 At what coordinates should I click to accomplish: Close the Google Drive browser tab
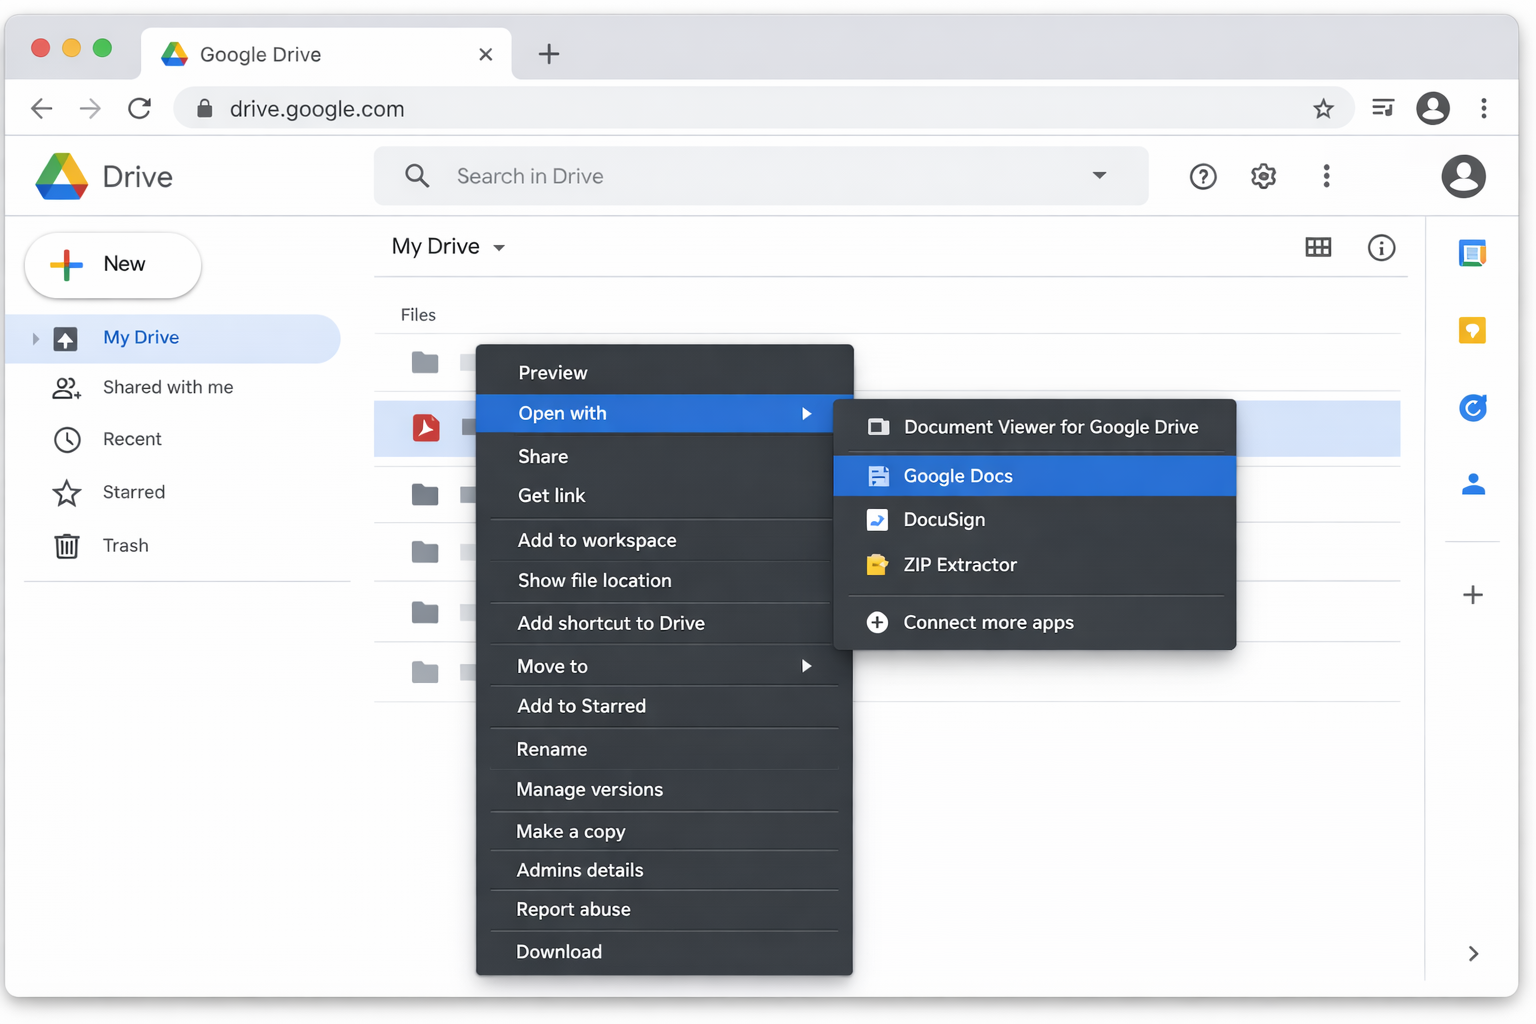(x=486, y=54)
